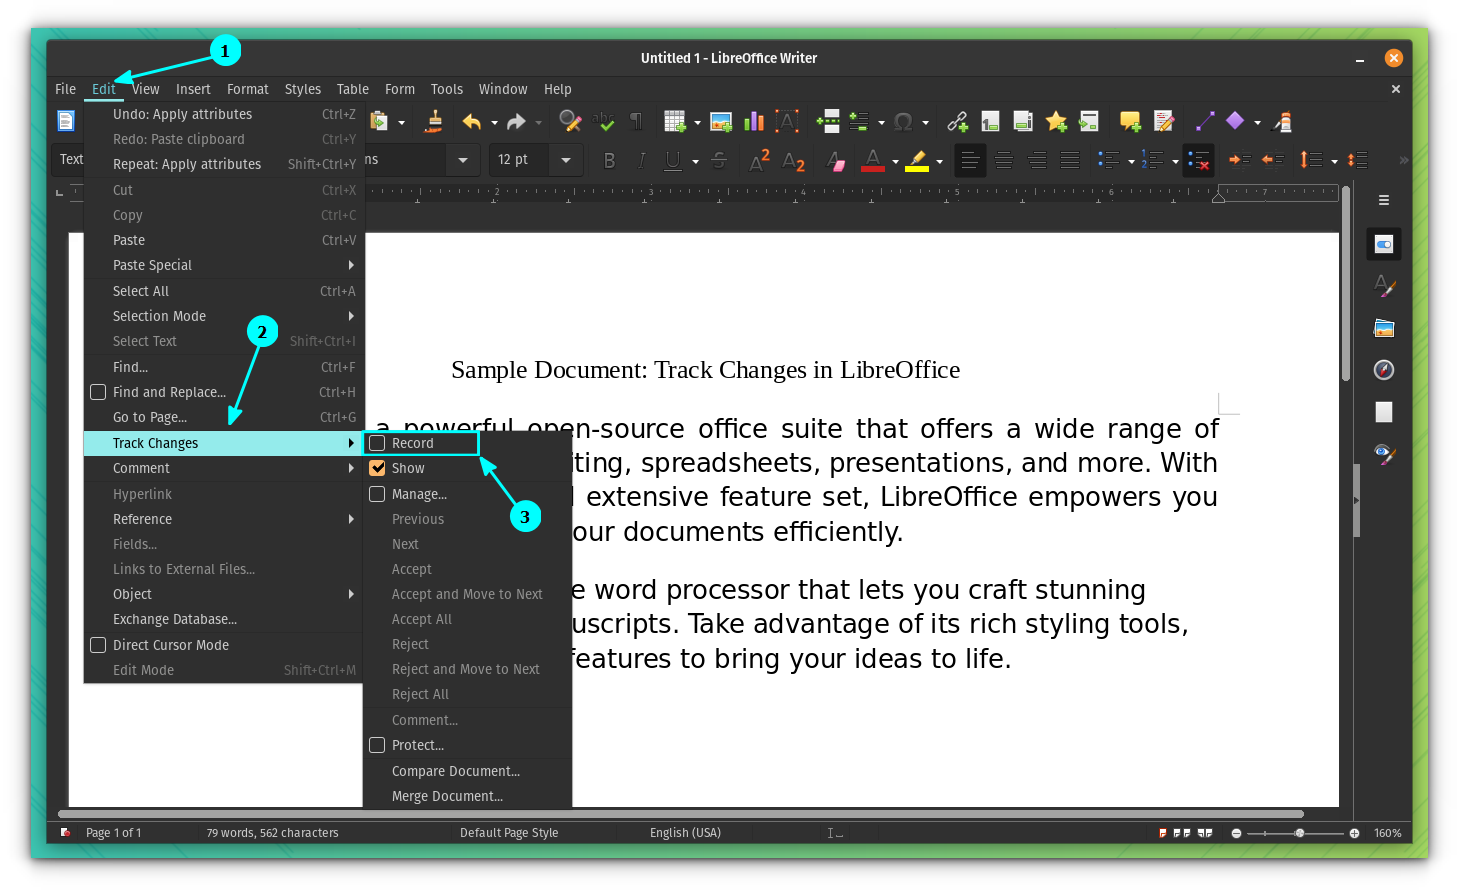Screen dimensions: 1457x890
Task: Open the Find and Replace tool
Action: tap(572, 120)
